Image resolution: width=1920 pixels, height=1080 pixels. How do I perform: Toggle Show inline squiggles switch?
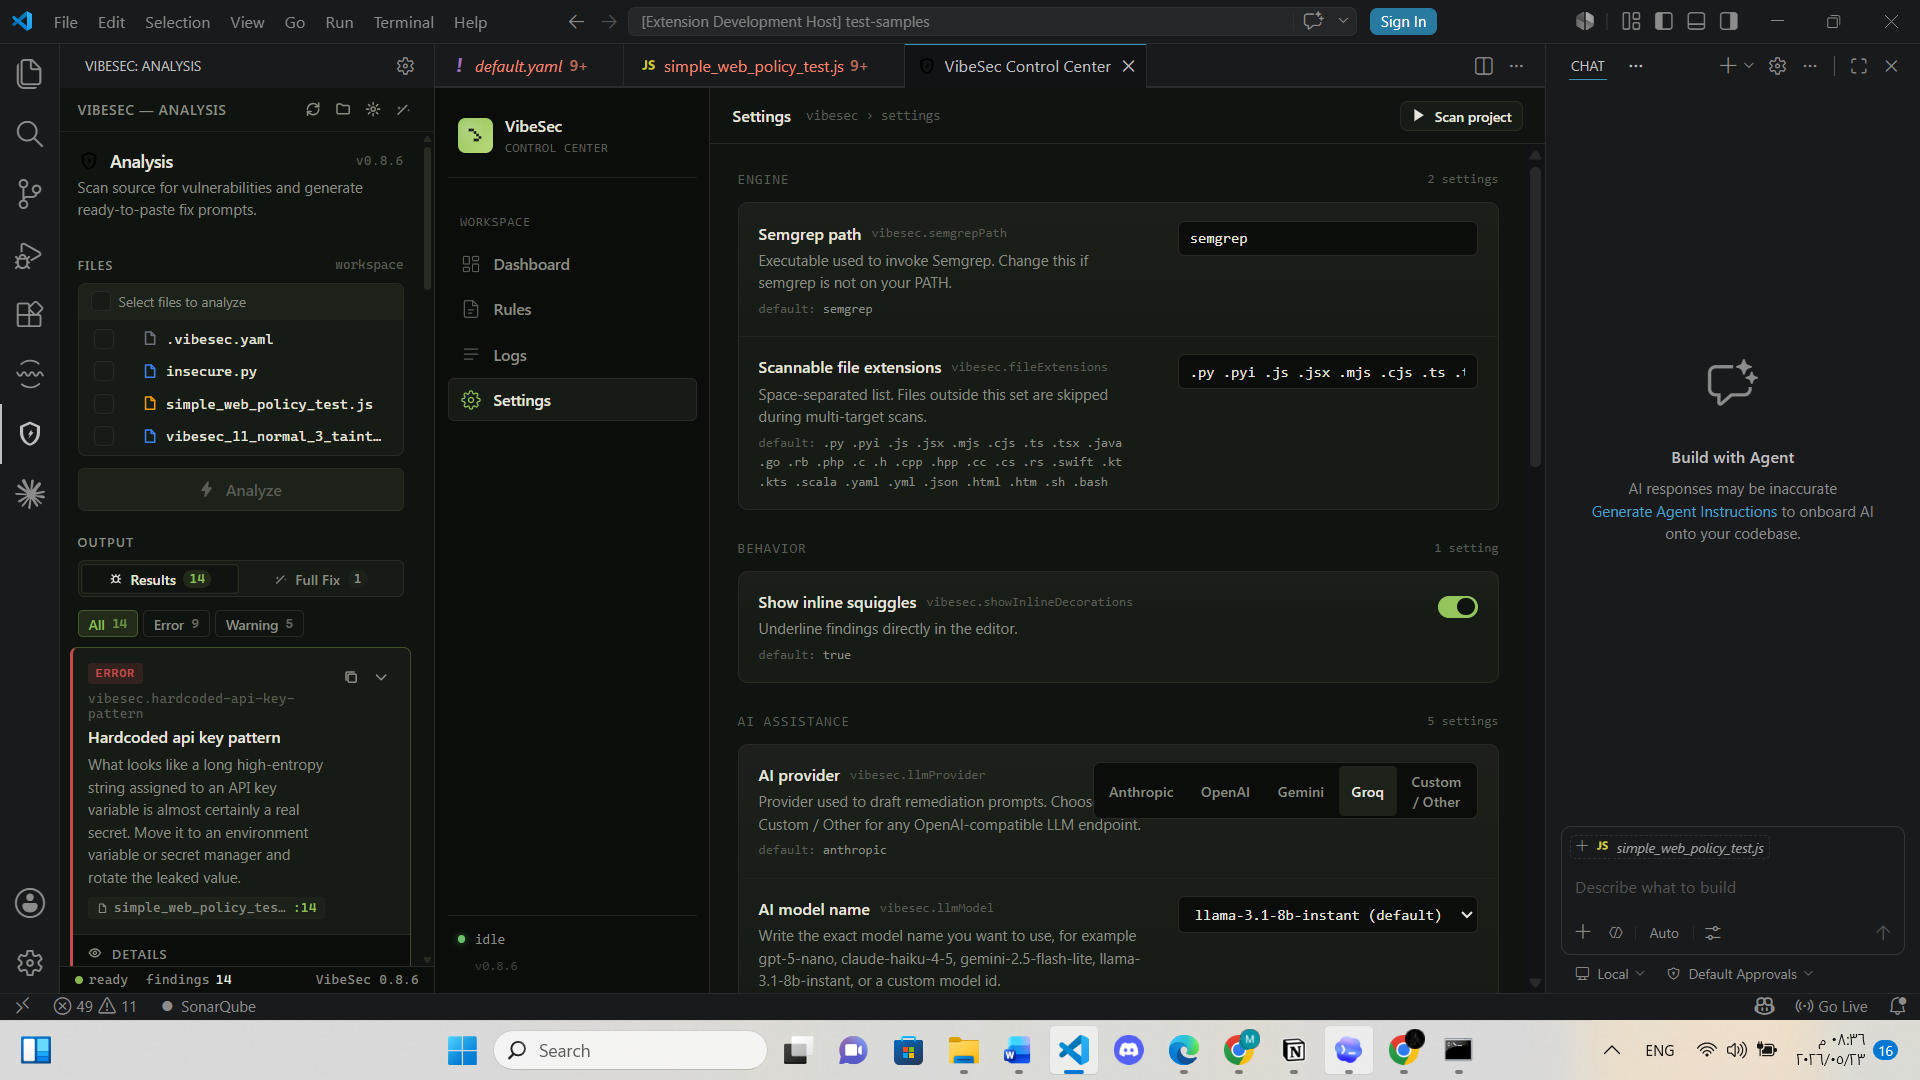(x=1457, y=607)
